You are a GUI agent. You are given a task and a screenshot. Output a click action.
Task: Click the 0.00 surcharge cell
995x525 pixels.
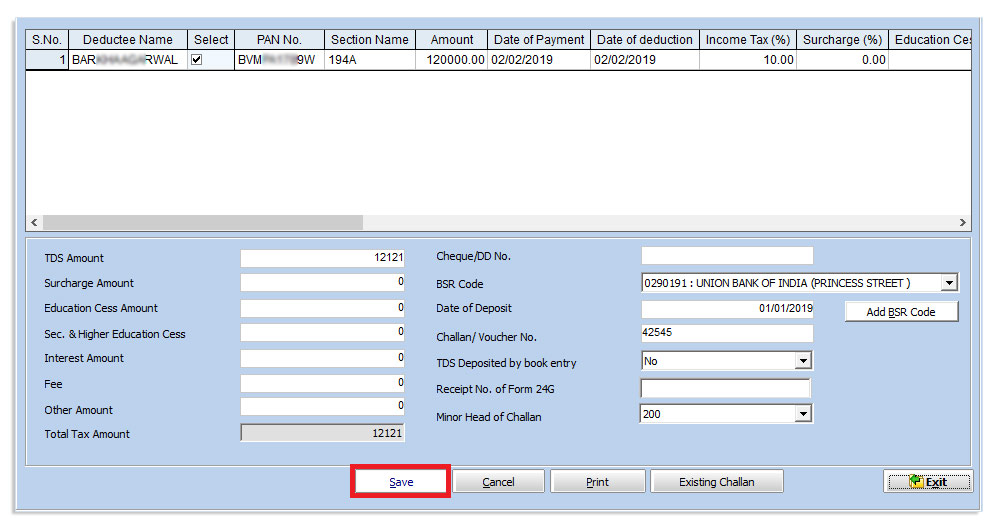[842, 60]
